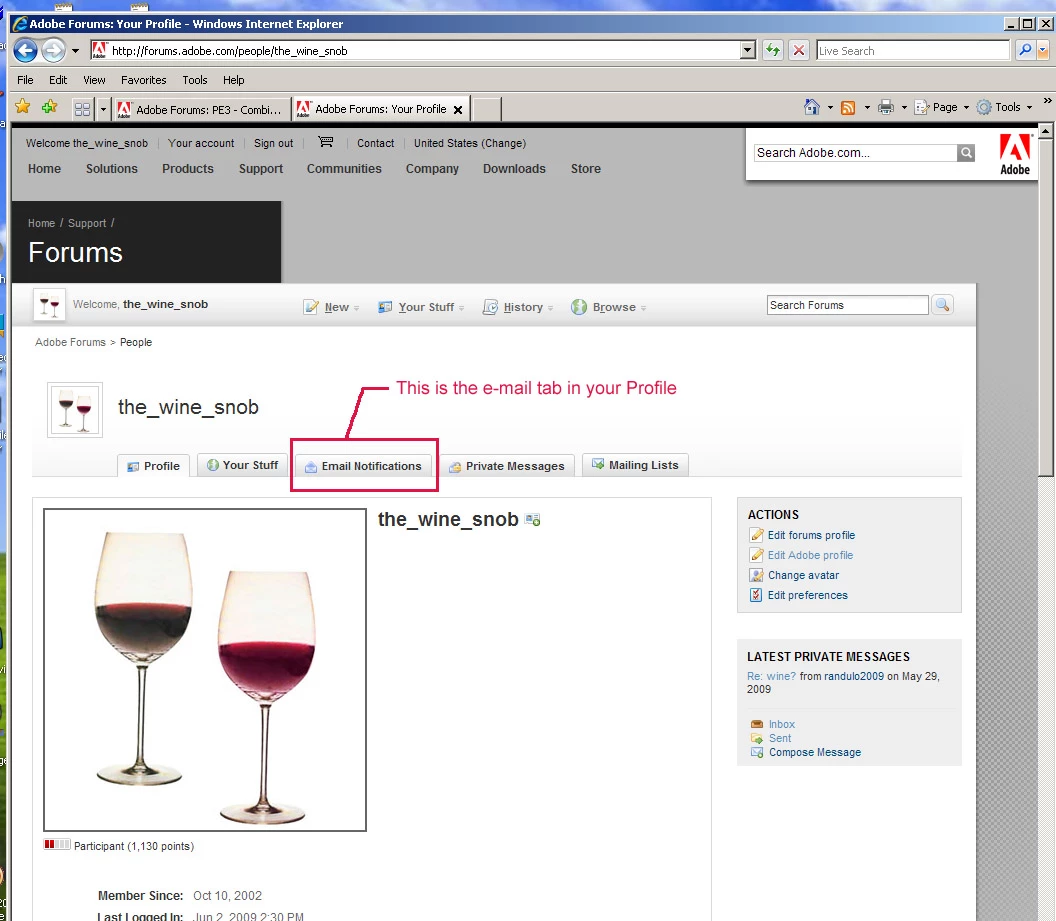Click the RSS Feeds icon
This screenshot has width=1056, height=921.
[848, 108]
